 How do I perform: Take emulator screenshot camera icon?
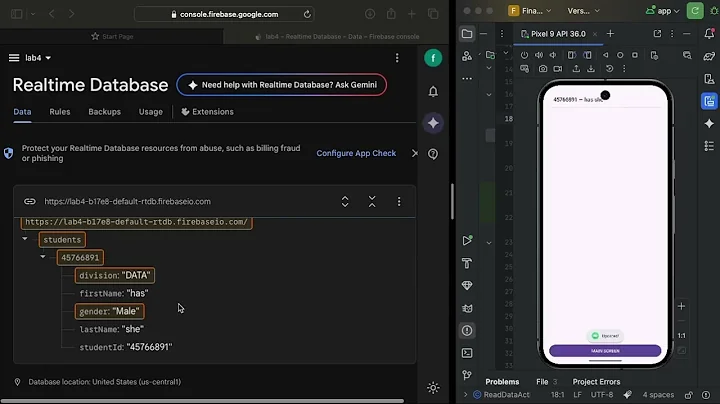pyautogui.click(x=543, y=69)
